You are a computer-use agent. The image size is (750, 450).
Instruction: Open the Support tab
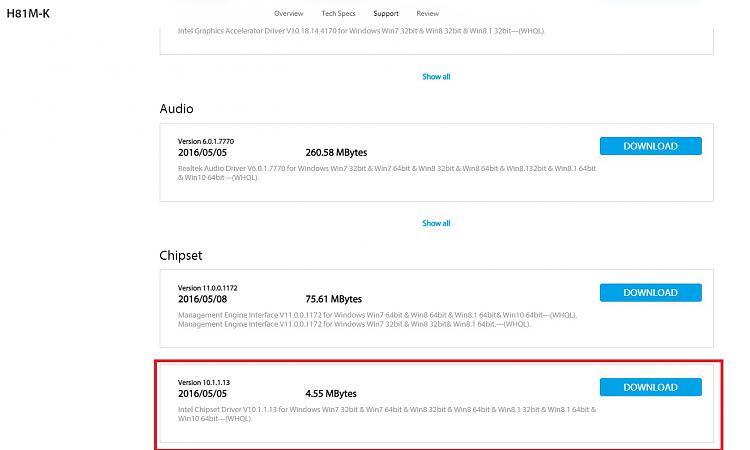tap(386, 13)
